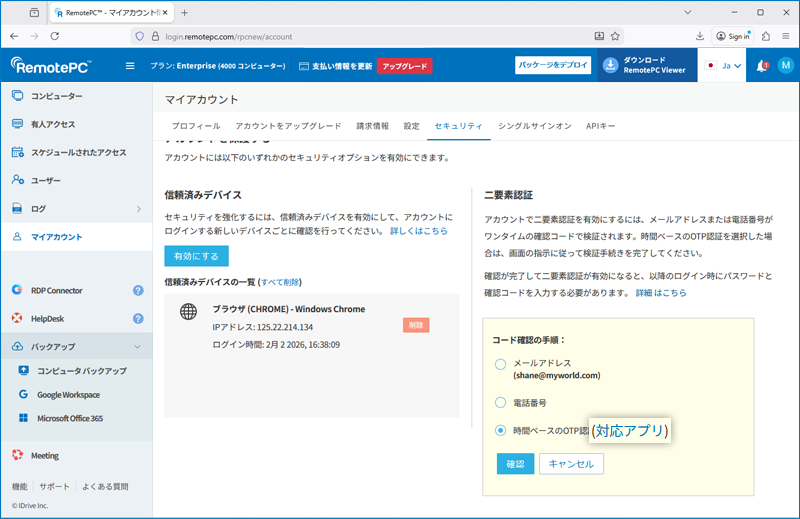Open the browser application menu
The width and height of the screenshot is (800, 519).
[786, 36]
